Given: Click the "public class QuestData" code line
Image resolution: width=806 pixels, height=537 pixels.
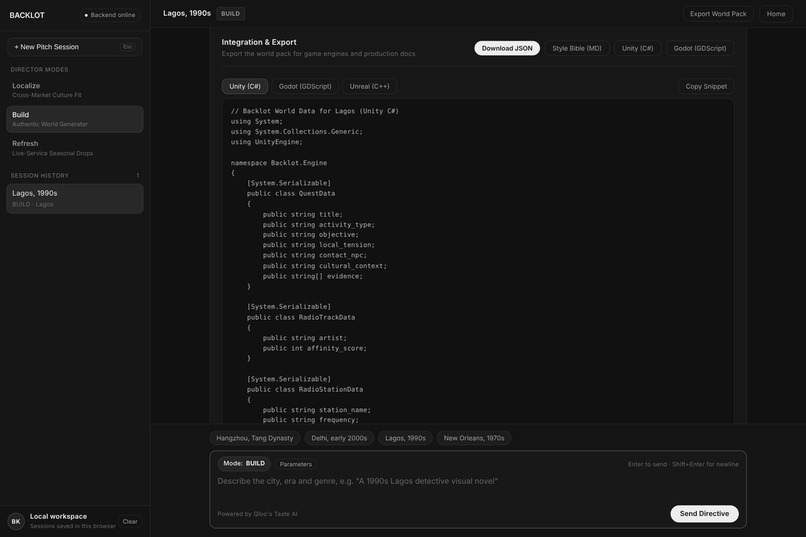Looking at the screenshot, I should (290, 194).
